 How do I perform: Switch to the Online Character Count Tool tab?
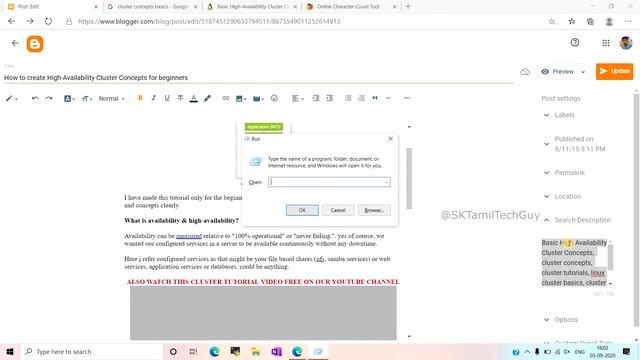point(352,7)
